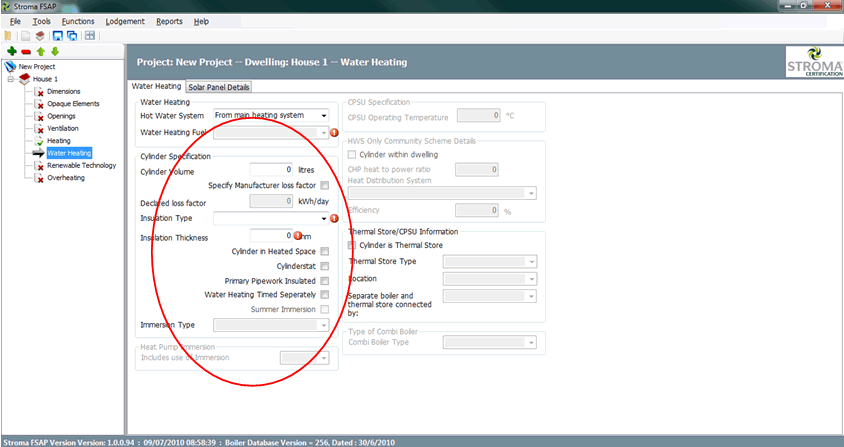Open the File menu
This screenshot has width=844, height=447.
click(x=15, y=22)
